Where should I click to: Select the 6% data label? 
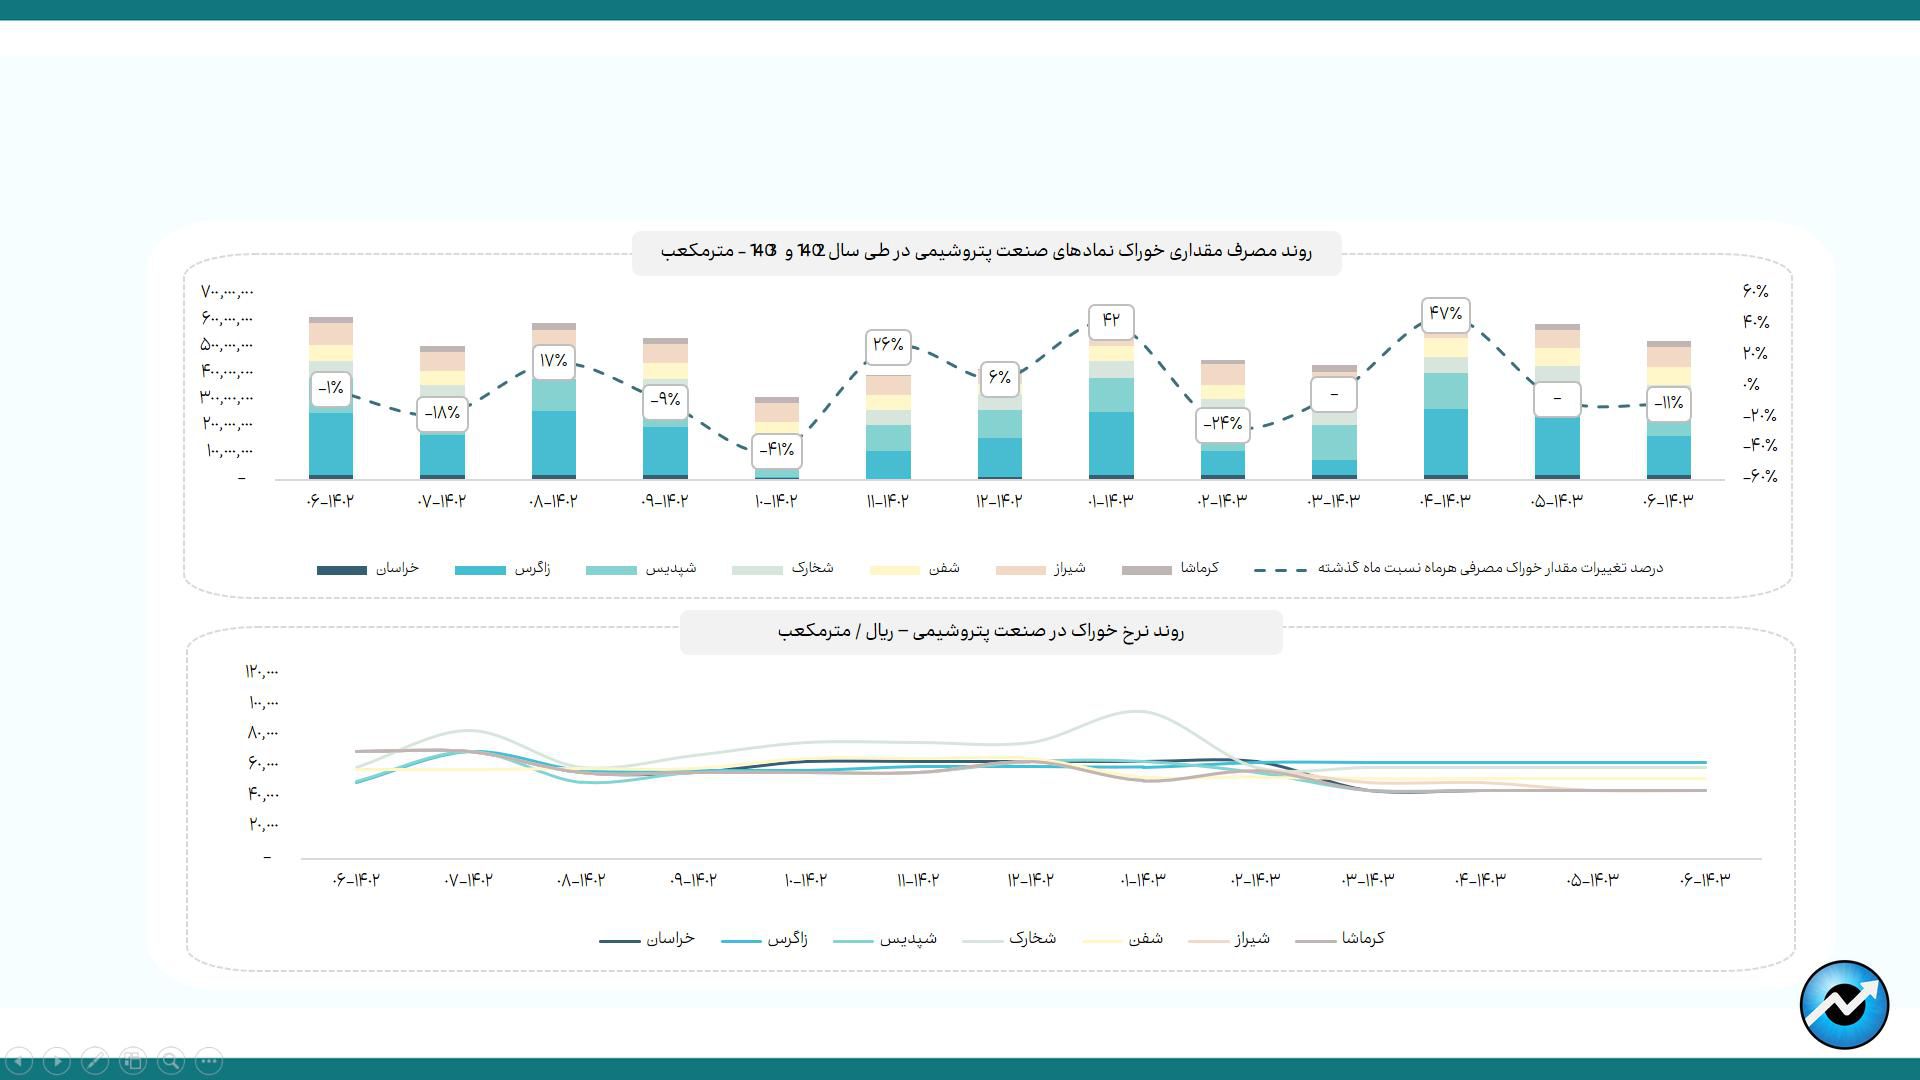[x=999, y=378]
